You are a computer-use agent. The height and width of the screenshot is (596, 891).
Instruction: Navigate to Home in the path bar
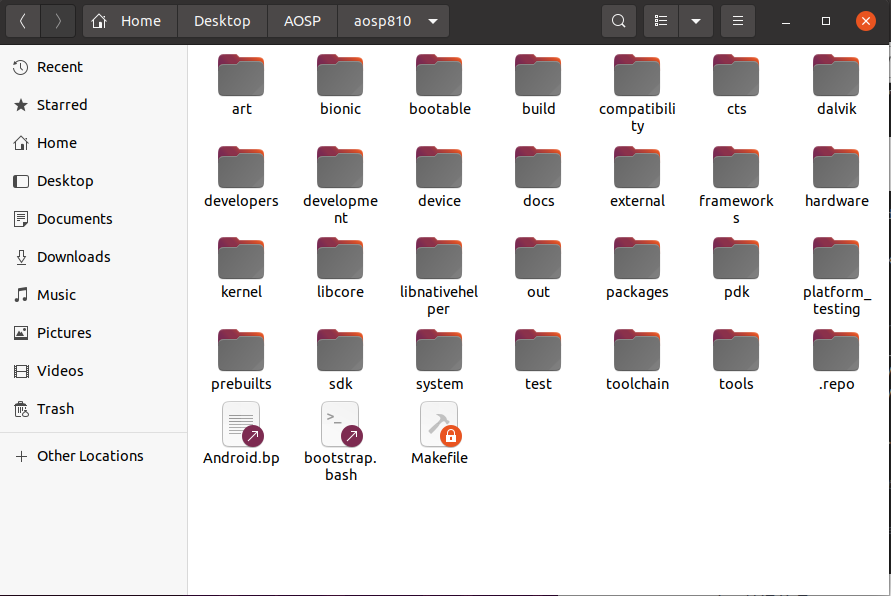point(130,21)
